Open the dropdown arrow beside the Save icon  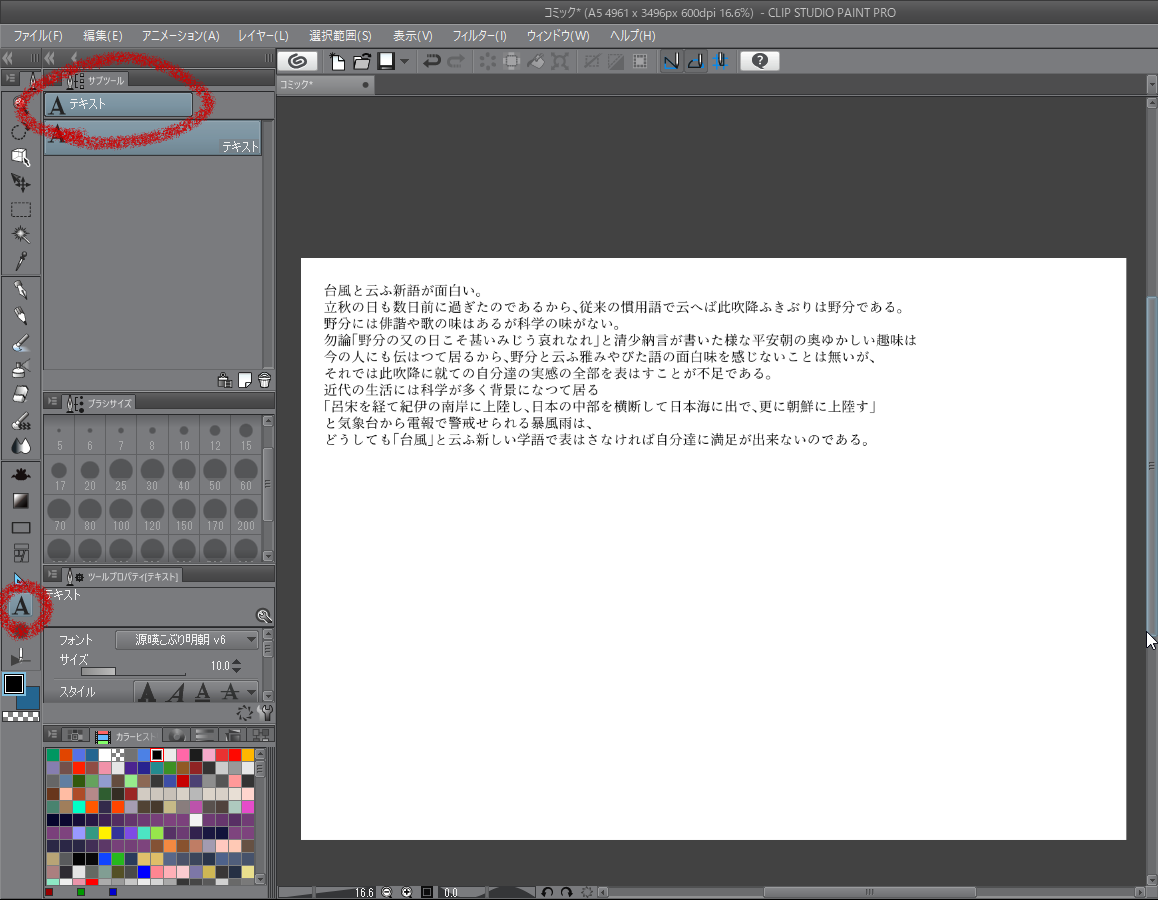click(x=404, y=61)
